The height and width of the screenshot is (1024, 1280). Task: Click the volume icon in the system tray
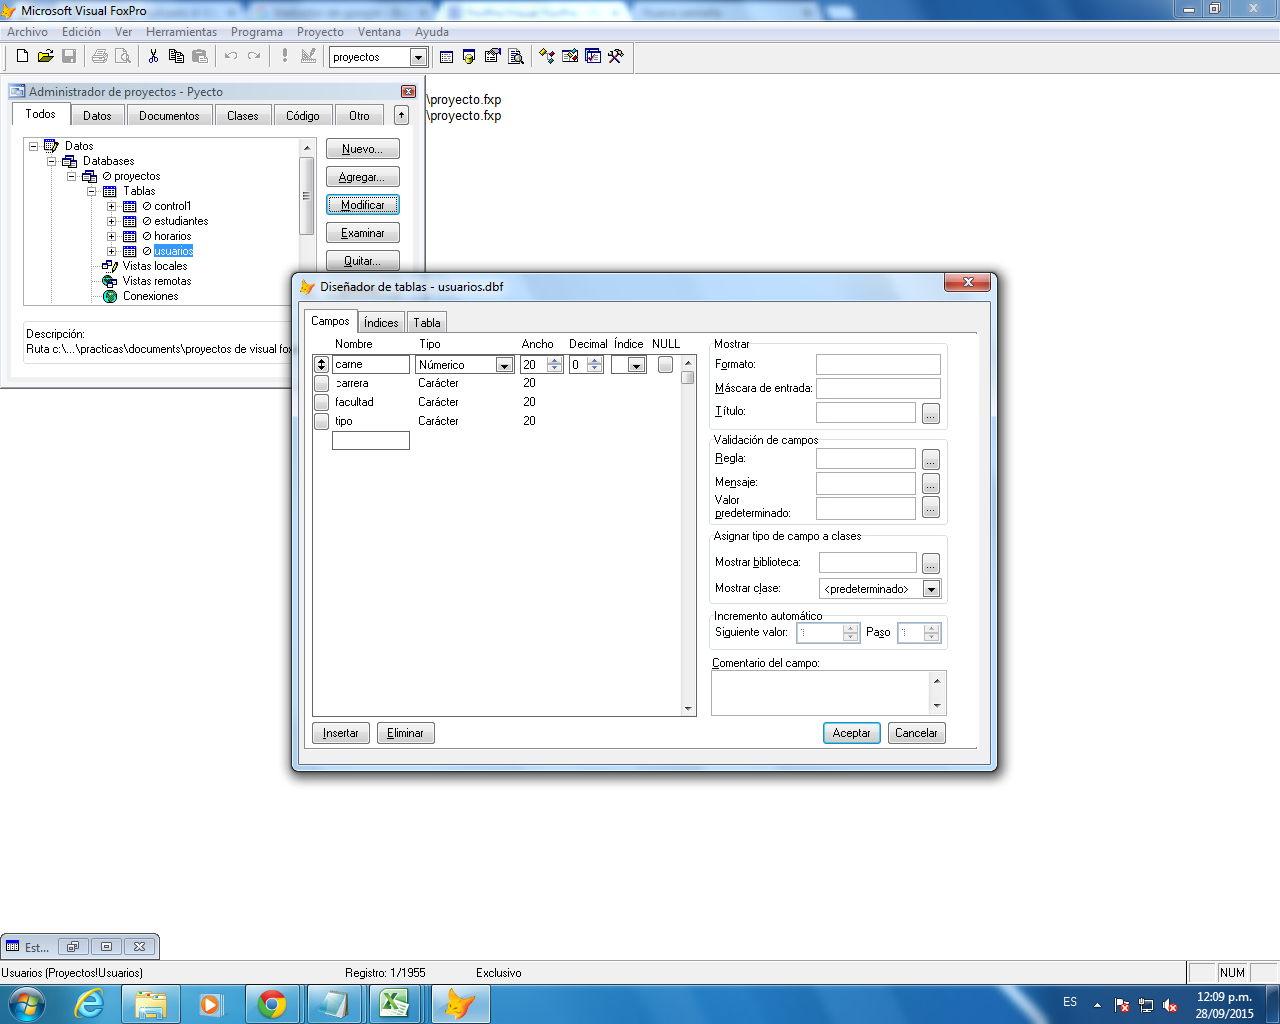coord(1169,1005)
